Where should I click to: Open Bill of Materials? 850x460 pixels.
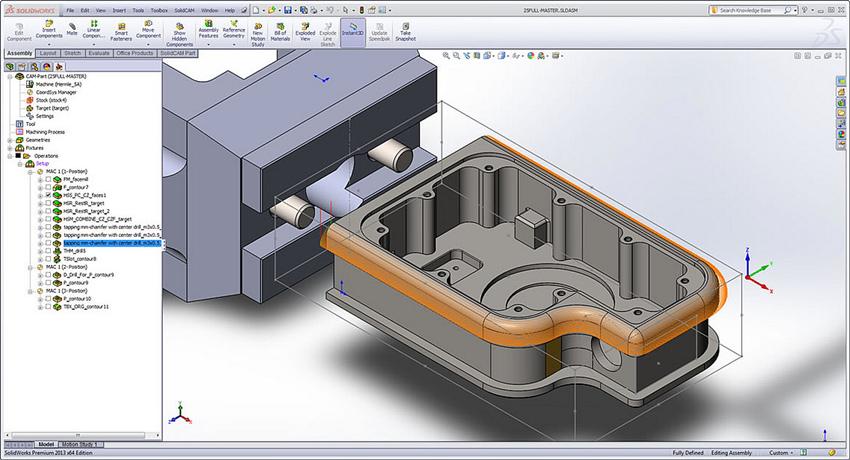tap(280, 33)
